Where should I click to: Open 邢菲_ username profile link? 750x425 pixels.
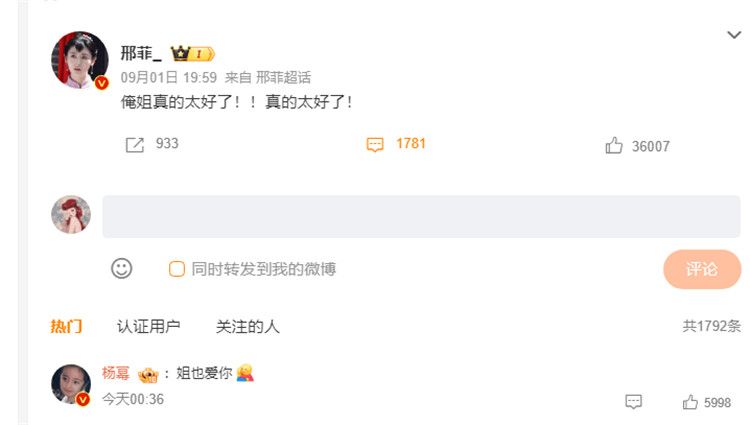141,53
